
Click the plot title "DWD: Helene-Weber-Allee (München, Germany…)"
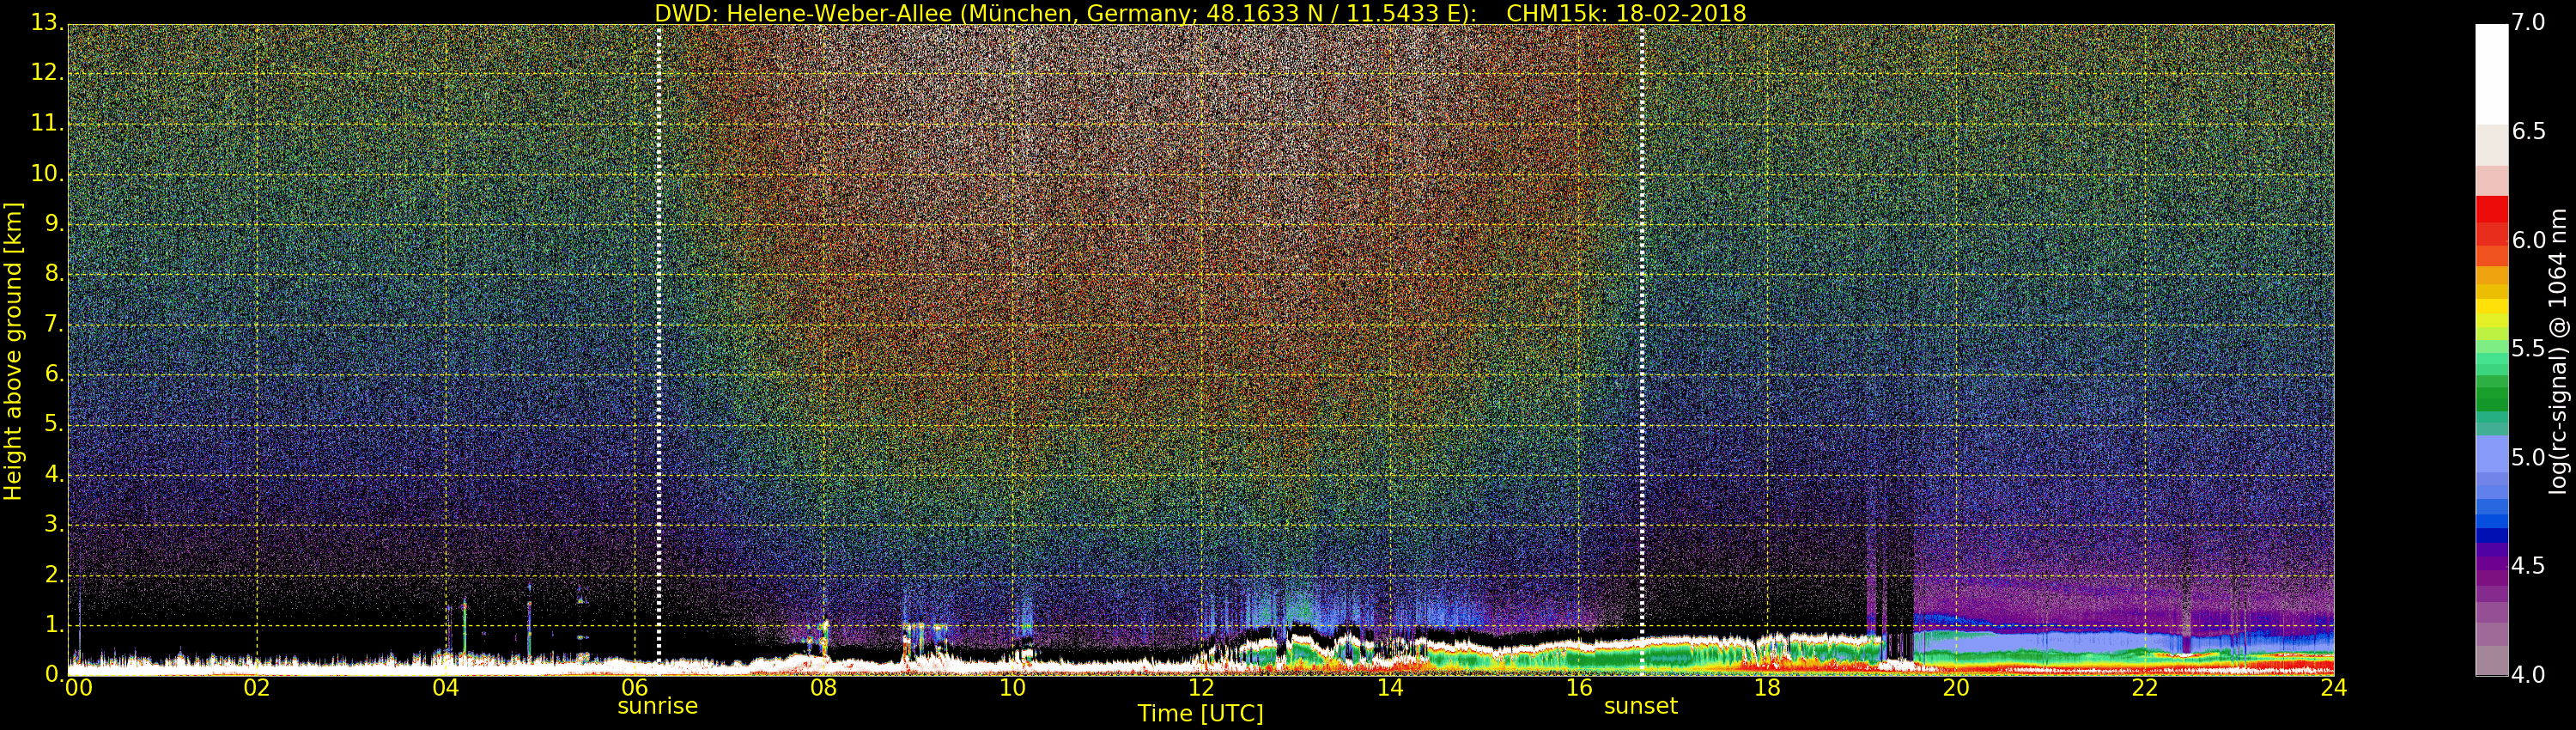(x=1065, y=13)
